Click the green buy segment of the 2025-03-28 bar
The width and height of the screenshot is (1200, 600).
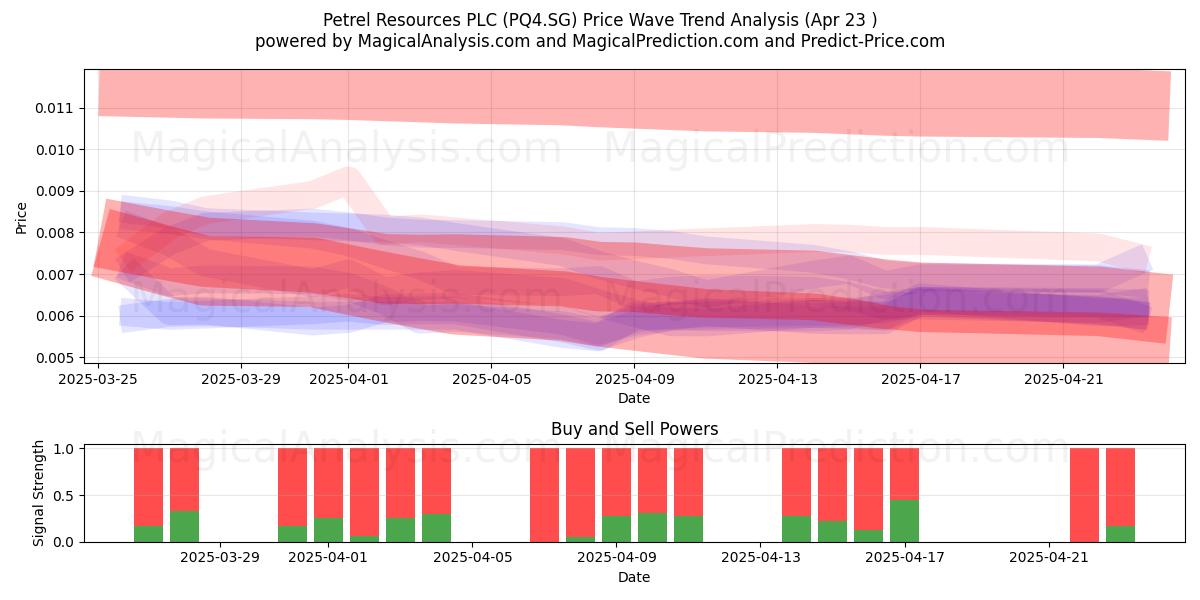pyautogui.click(x=184, y=527)
